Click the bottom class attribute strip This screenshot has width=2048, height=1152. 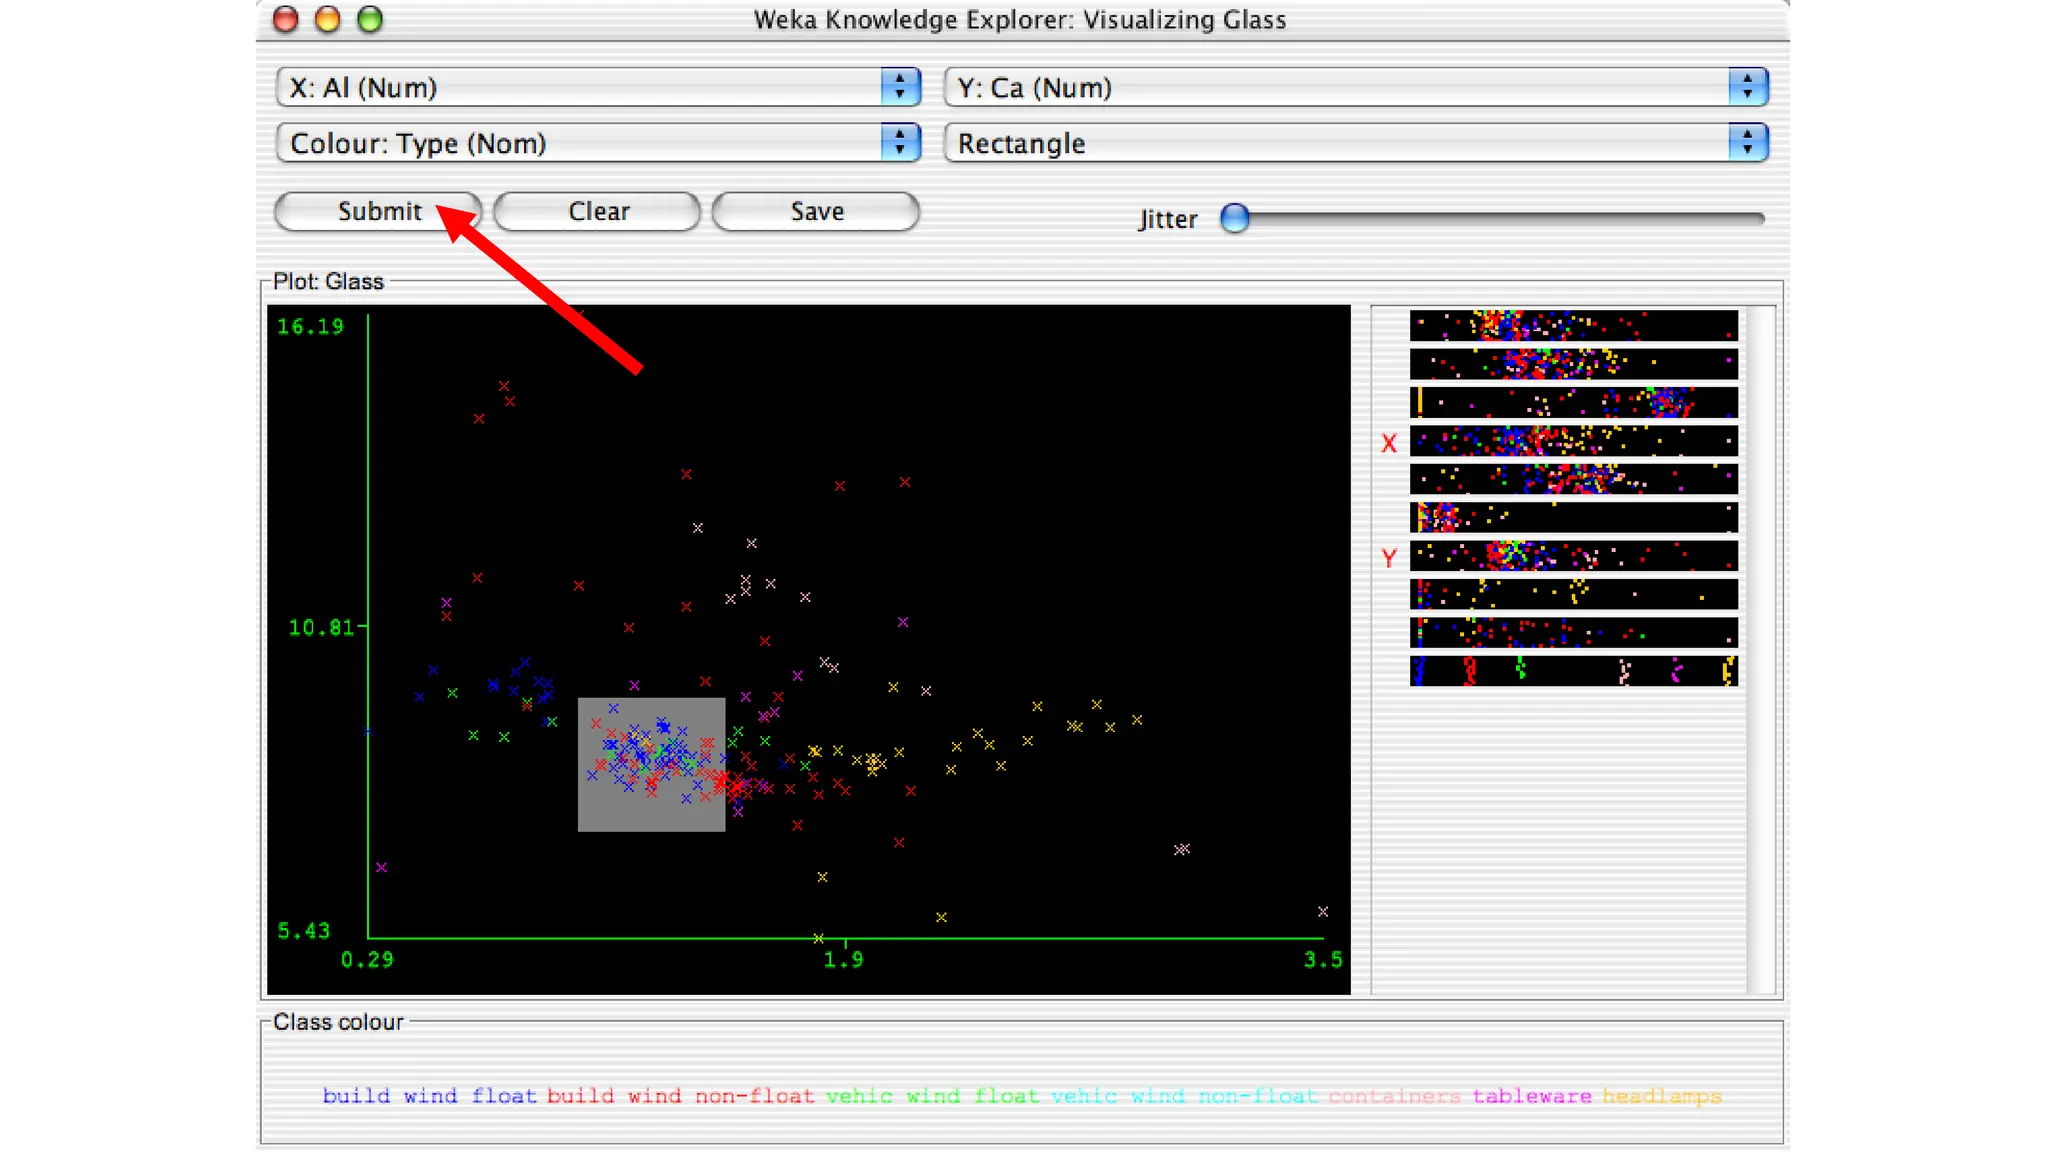point(1573,671)
